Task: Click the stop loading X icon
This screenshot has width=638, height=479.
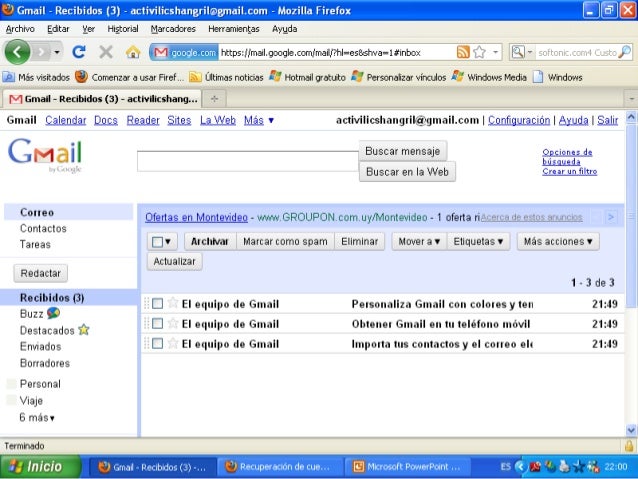Action: pyautogui.click(x=106, y=52)
